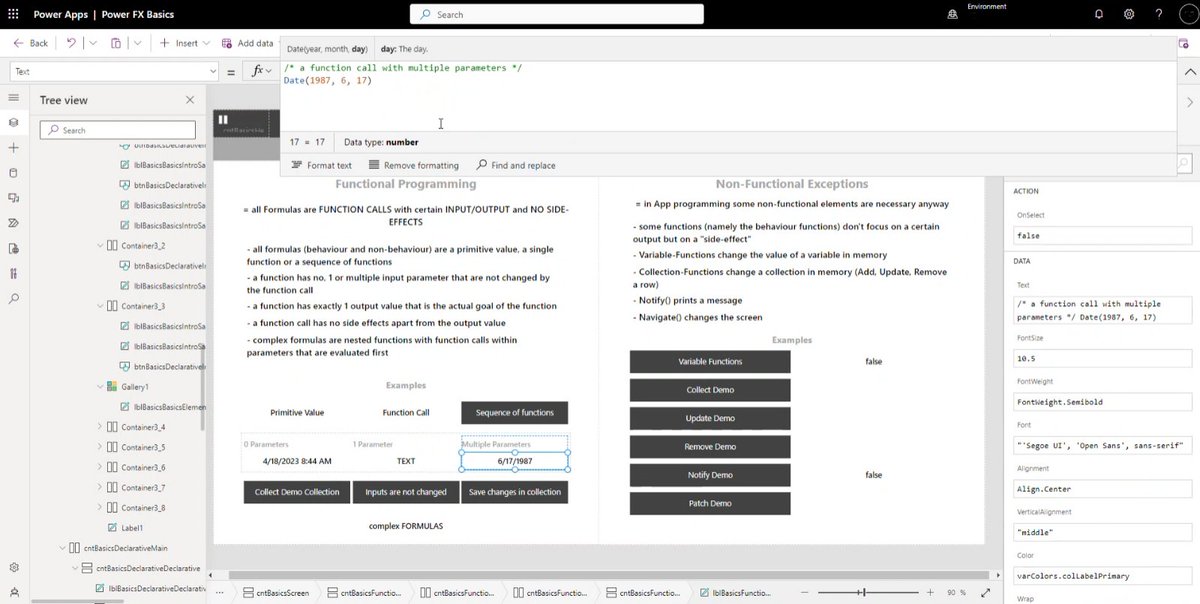This screenshot has height=604, width=1200.
Task: Click the plus Insert icon in left rail
Action: pyautogui.click(x=14, y=147)
